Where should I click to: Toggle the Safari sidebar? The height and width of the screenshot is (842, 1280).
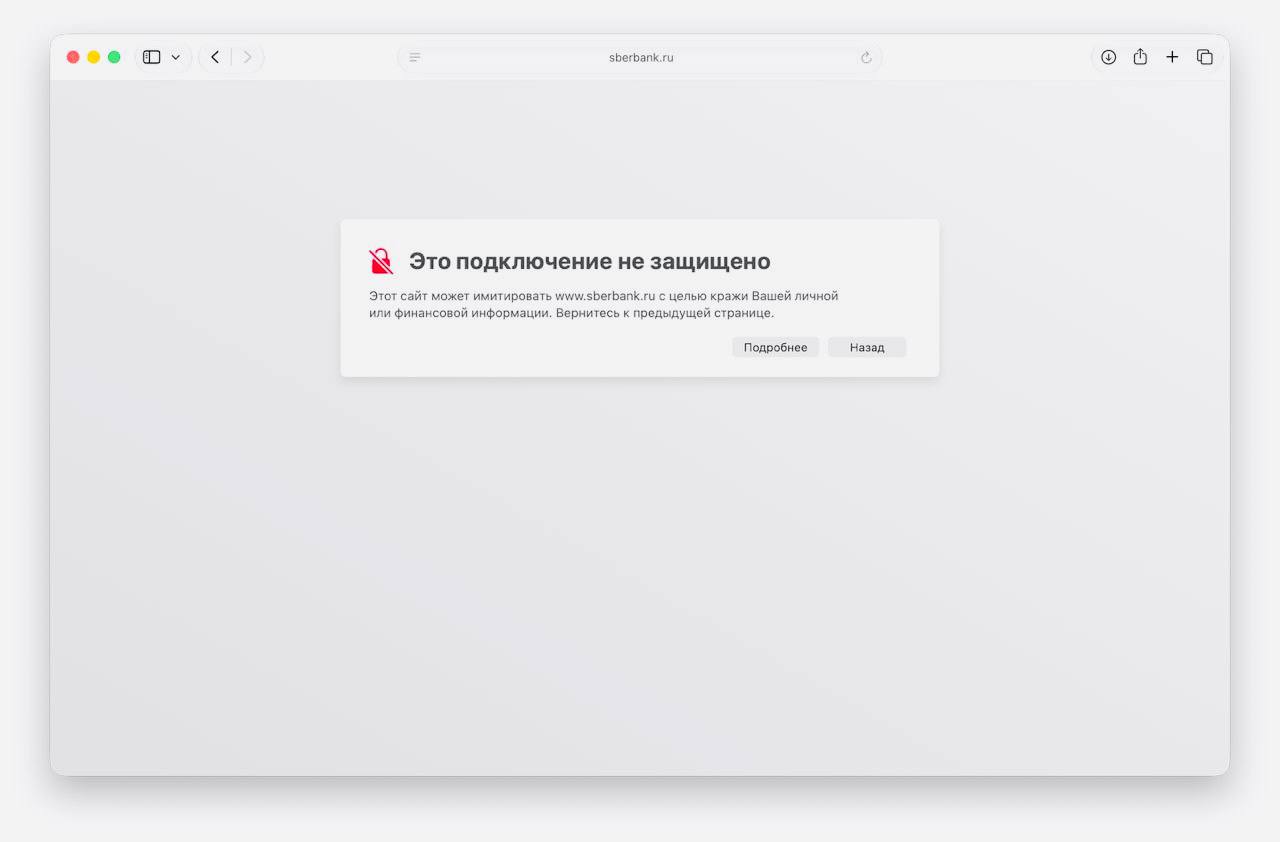coord(152,57)
